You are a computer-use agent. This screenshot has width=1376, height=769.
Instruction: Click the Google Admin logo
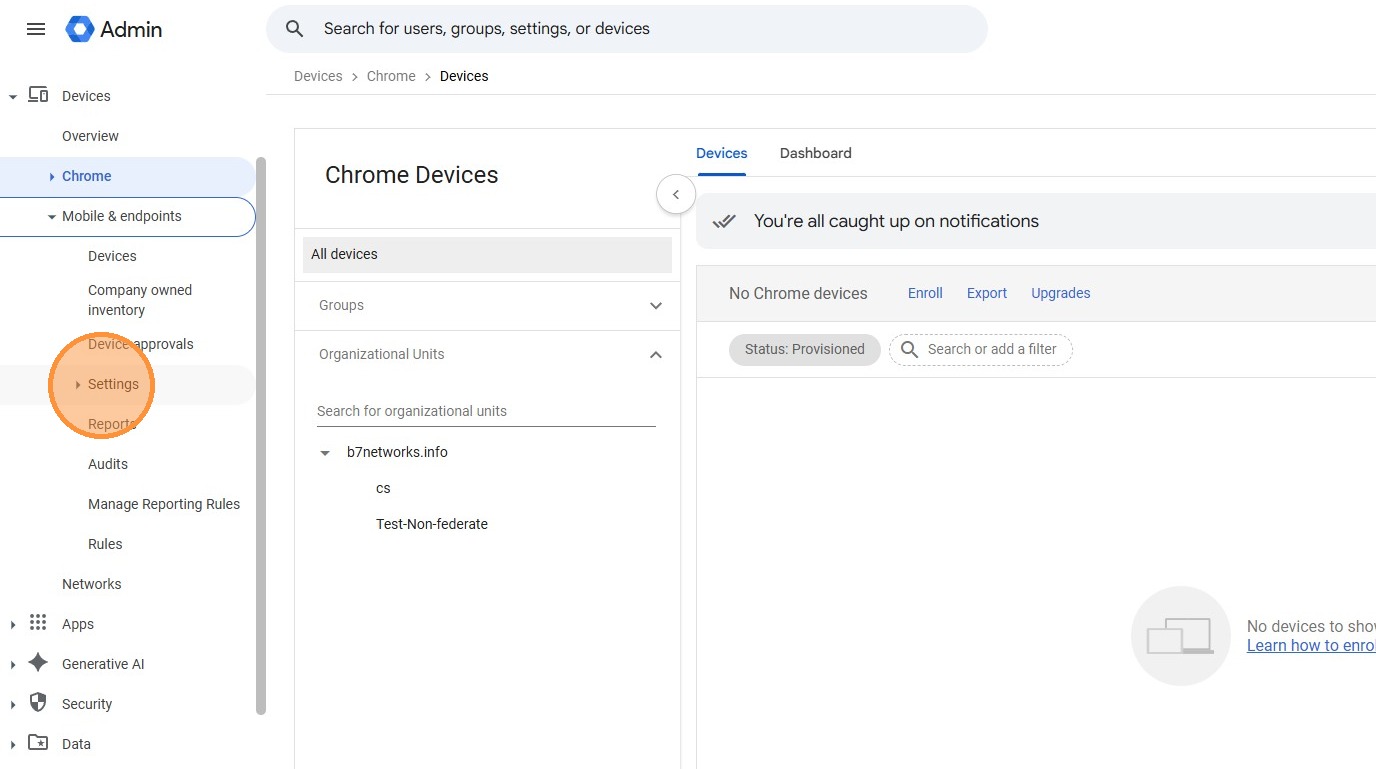[113, 29]
